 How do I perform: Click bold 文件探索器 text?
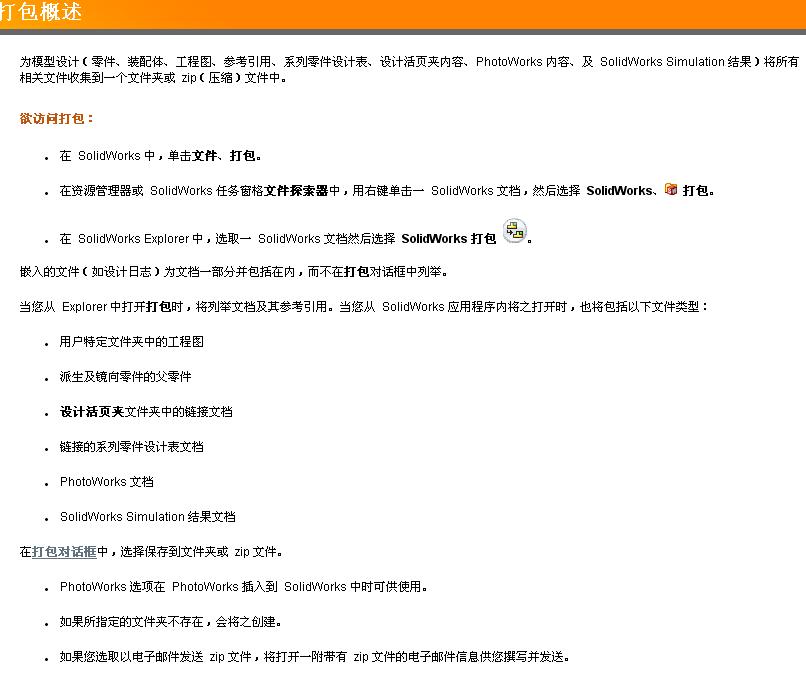click(296, 191)
